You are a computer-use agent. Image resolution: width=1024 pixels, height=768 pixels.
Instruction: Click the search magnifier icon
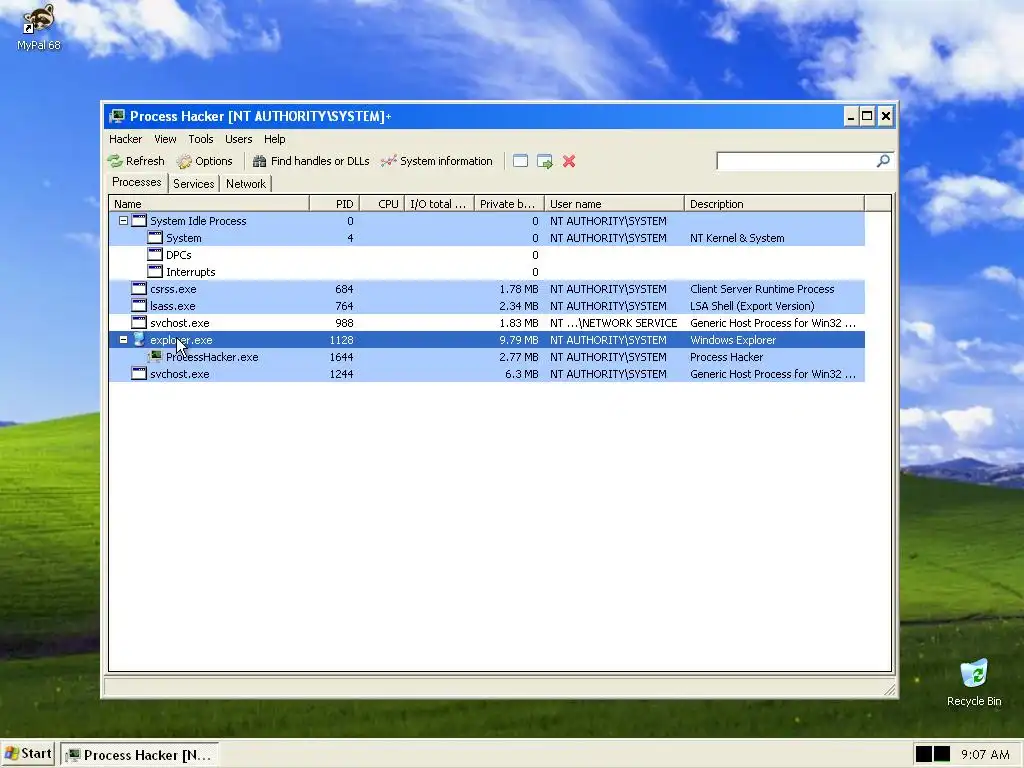click(883, 161)
